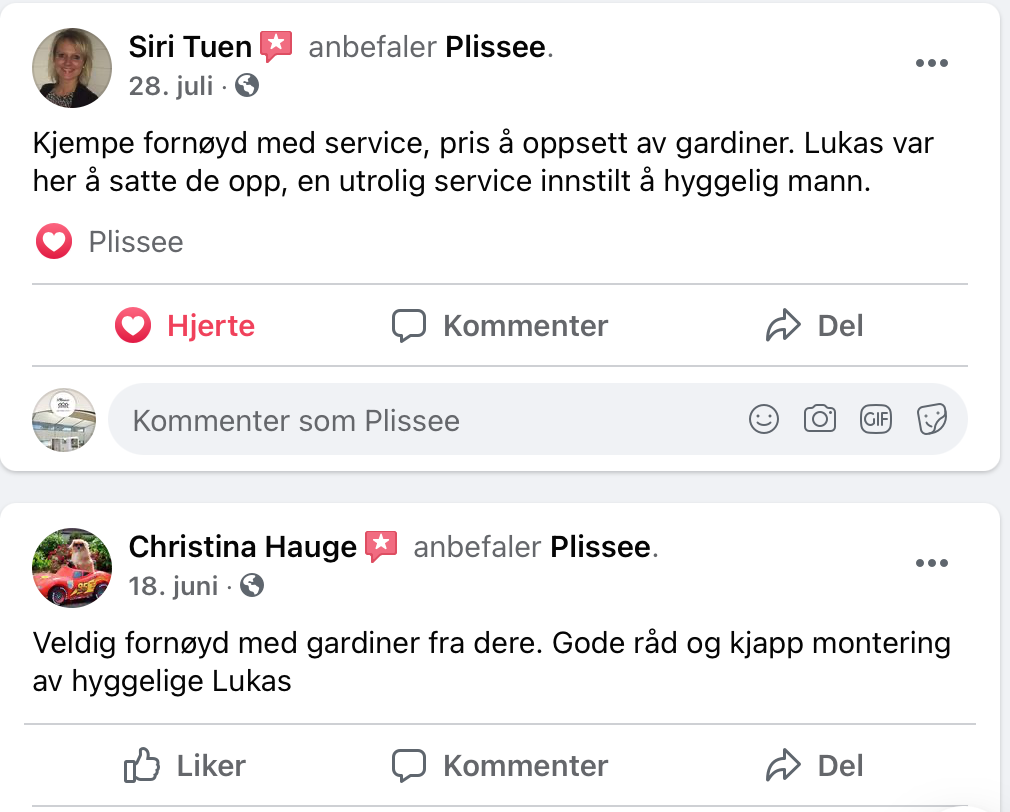Toggle the Hjerte reaction on Siri's post
The height and width of the screenshot is (812, 1010).
pyautogui.click(x=185, y=326)
